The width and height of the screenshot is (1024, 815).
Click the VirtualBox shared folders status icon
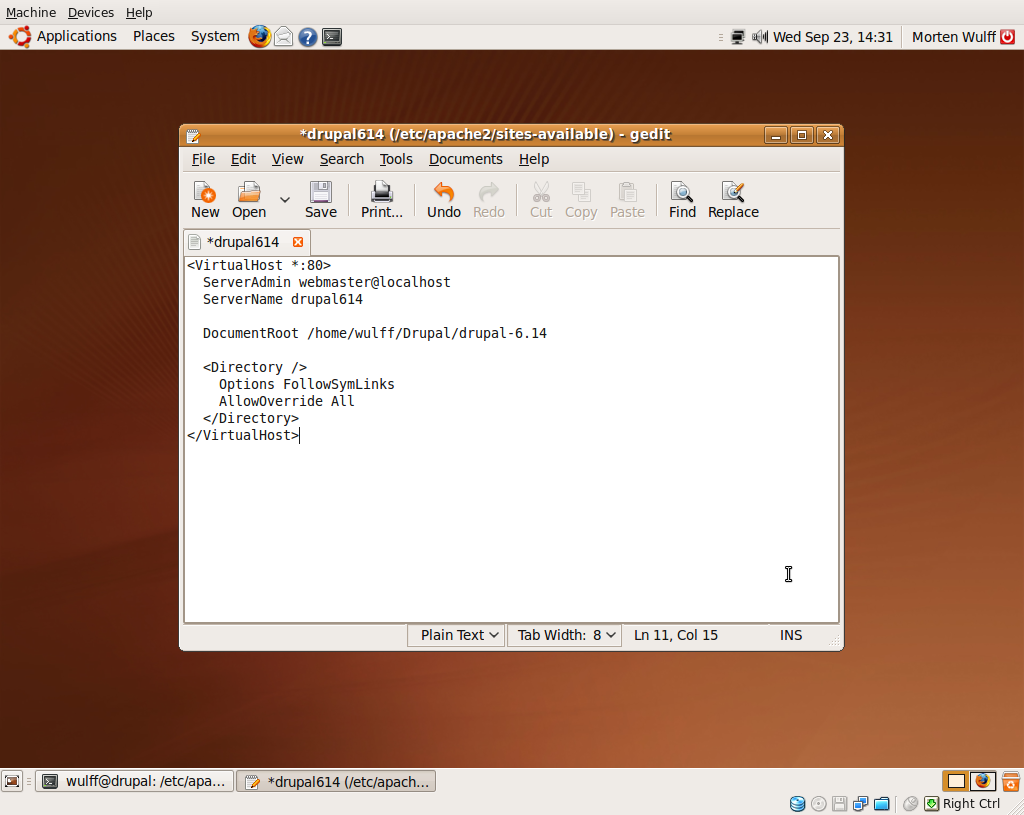coord(882,803)
